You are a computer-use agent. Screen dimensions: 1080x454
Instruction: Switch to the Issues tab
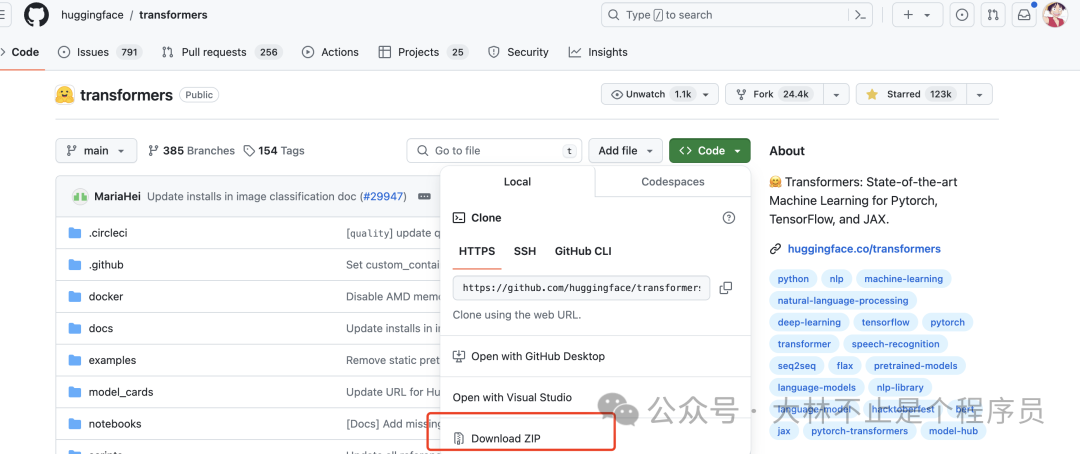100,52
